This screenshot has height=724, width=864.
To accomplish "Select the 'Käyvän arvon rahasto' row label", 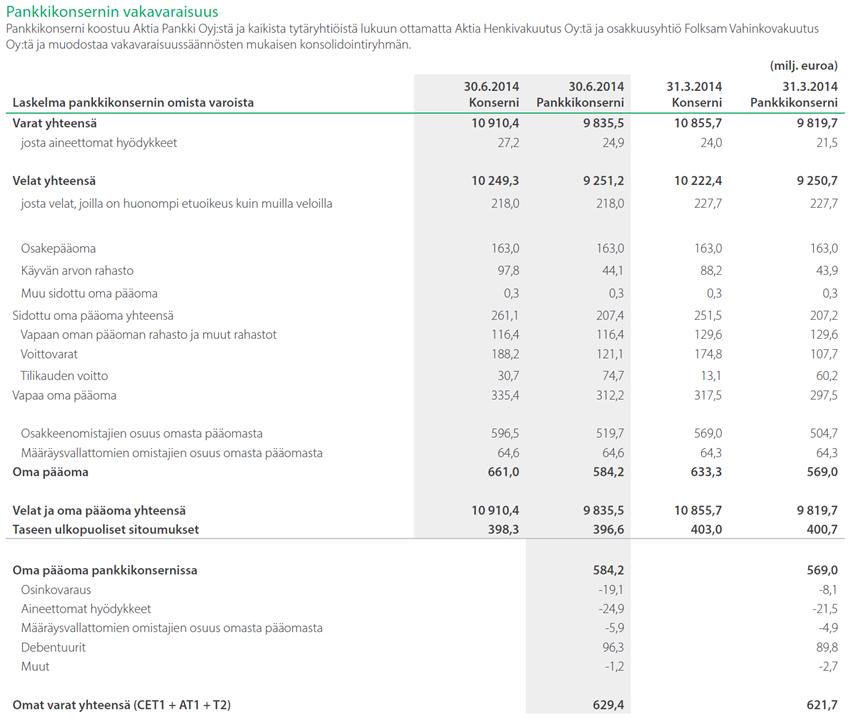I will (x=77, y=271).
